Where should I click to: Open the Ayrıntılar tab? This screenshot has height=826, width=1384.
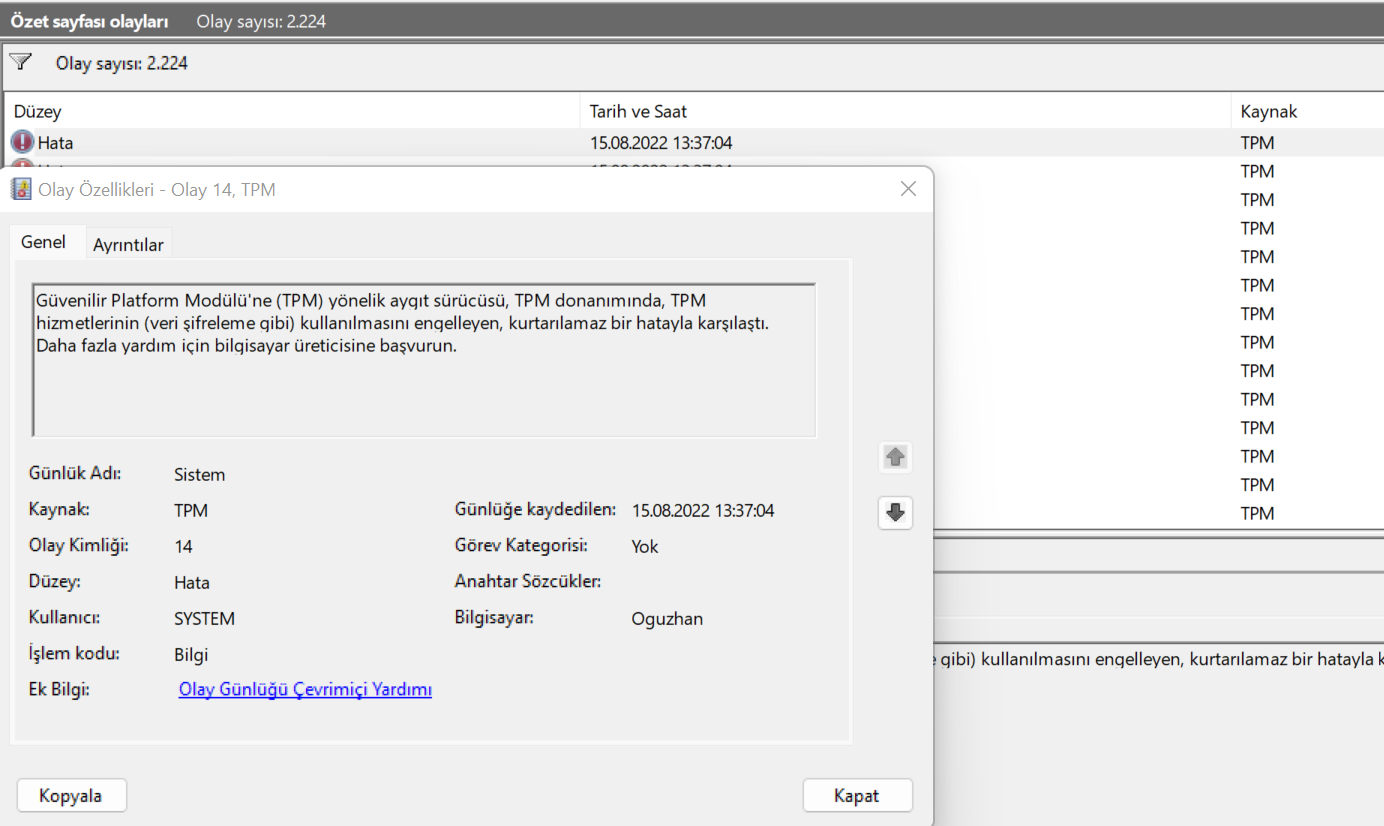point(128,245)
